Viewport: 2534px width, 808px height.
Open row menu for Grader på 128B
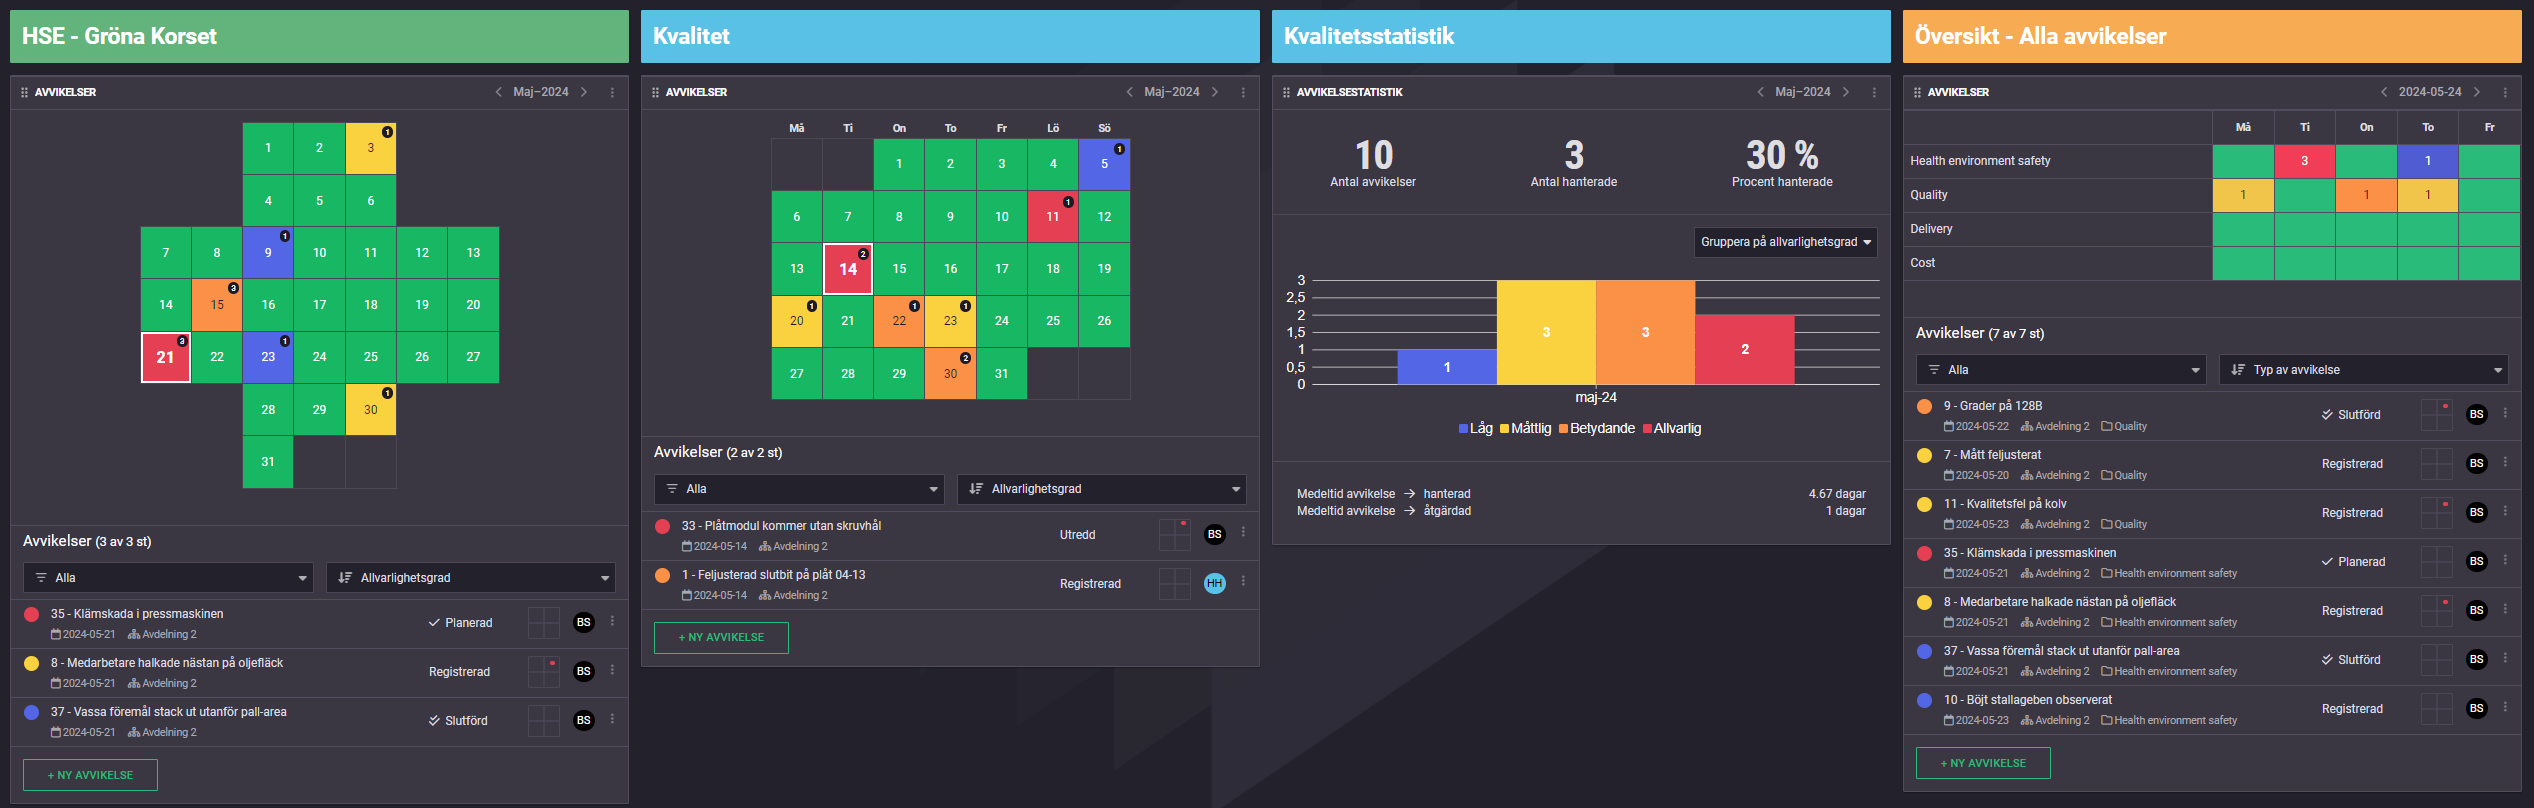[x=2505, y=413]
